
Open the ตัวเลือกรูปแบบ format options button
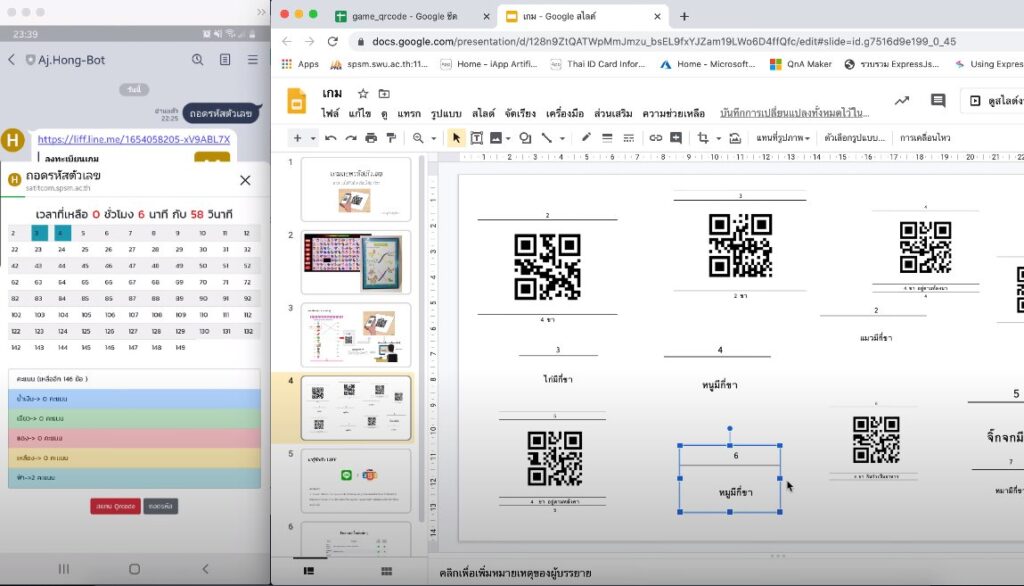[x=854, y=138]
